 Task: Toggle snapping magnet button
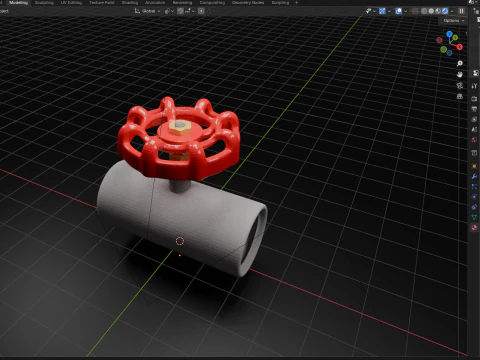[180, 11]
